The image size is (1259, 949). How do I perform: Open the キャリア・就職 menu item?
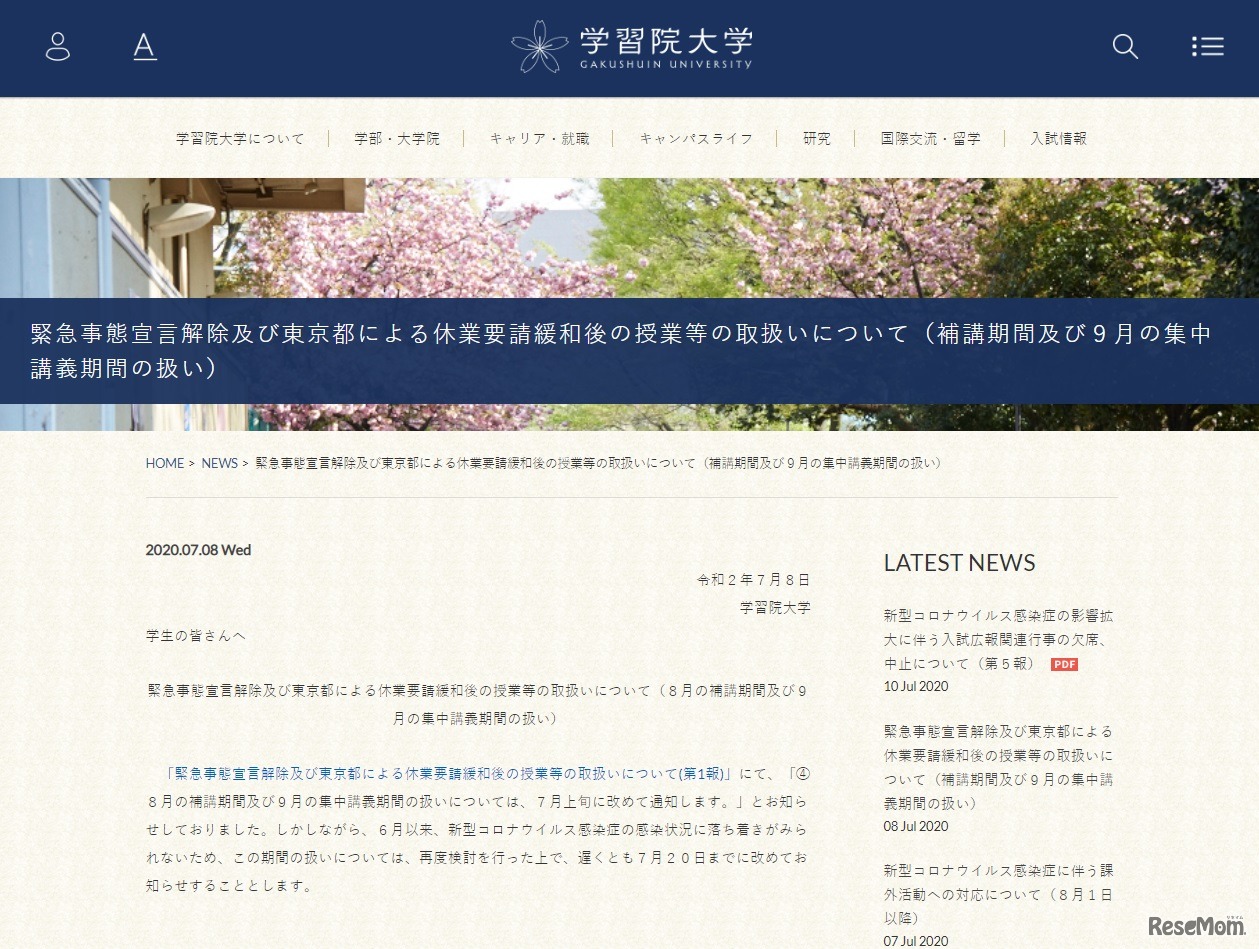pos(539,138)
